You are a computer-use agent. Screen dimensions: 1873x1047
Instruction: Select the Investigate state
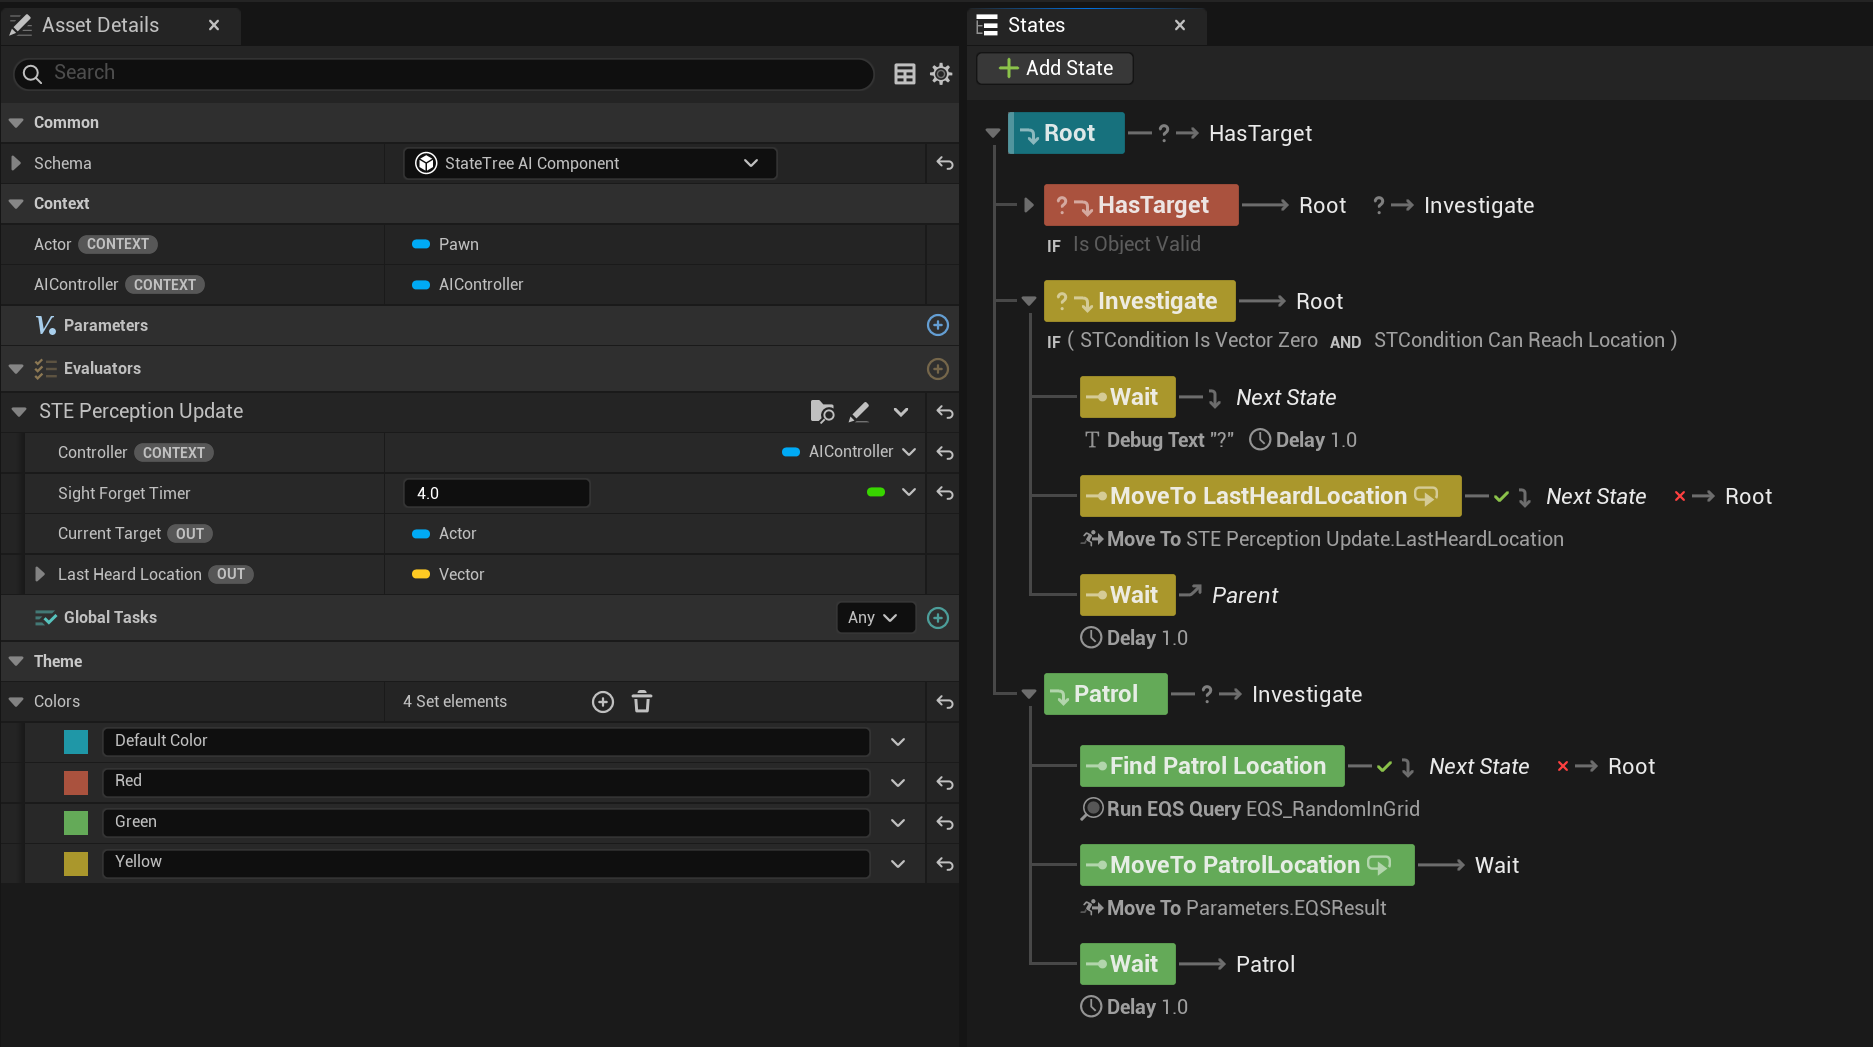(1140, 301)
